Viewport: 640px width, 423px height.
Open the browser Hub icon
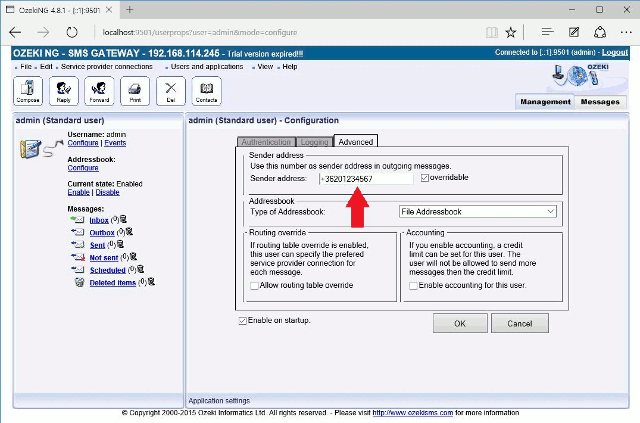[547, 32]
